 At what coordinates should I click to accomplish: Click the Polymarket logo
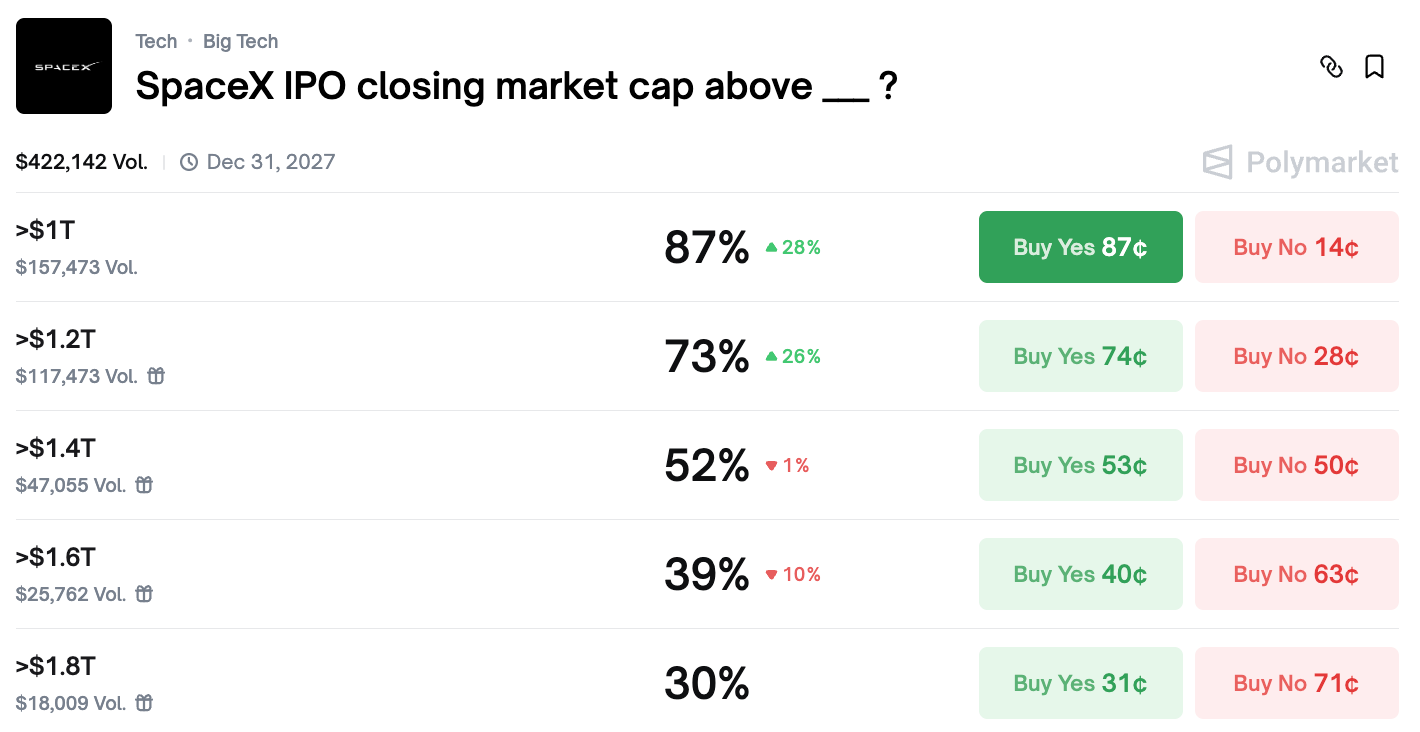click(1300, 162)
